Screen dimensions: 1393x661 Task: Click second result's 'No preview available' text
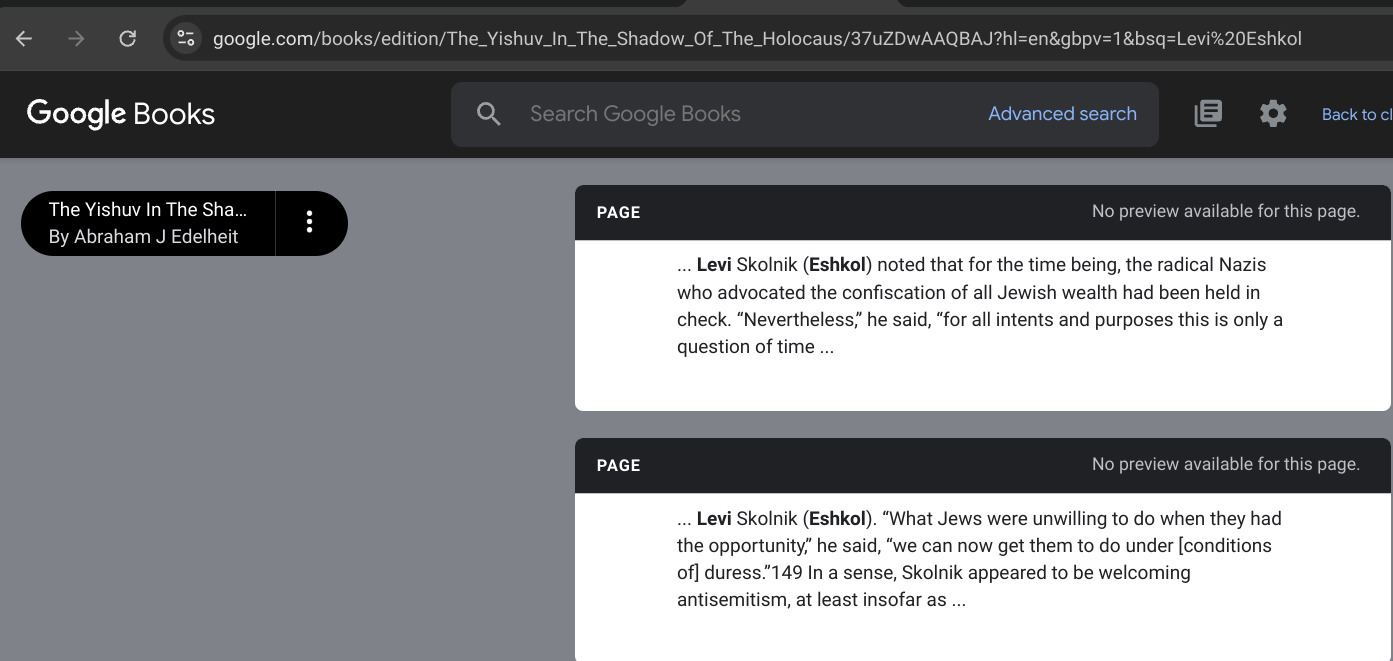pyautogui.click(x=1225, y=464)
